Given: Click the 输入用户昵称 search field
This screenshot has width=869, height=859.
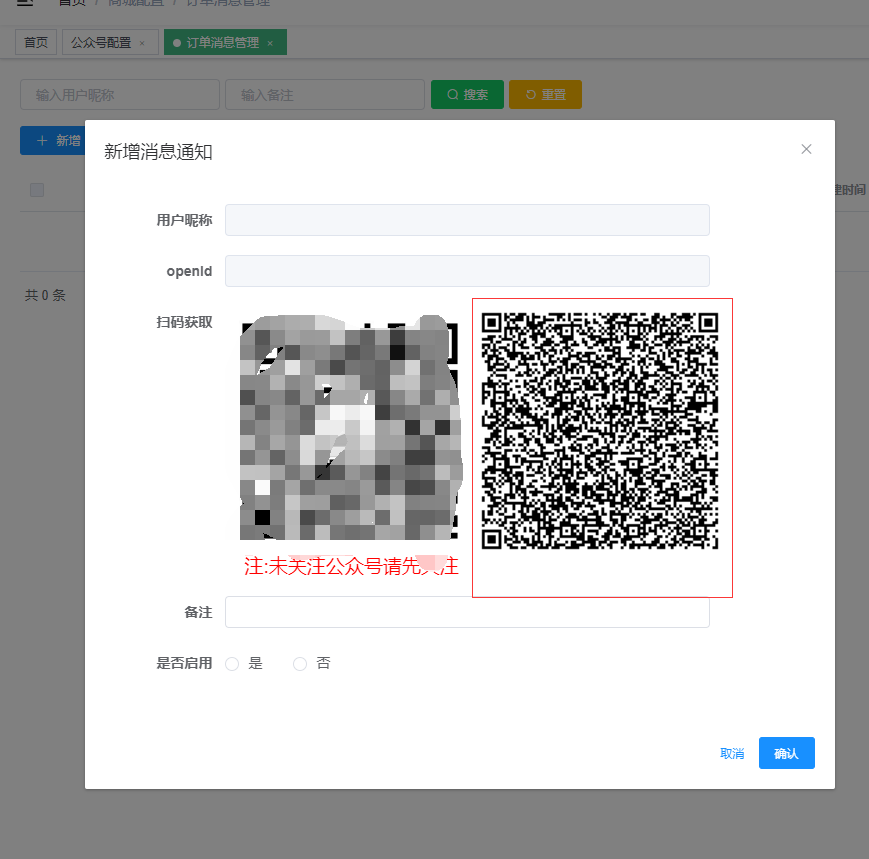Looking at the screenshot, I should (x=120, y=95).
